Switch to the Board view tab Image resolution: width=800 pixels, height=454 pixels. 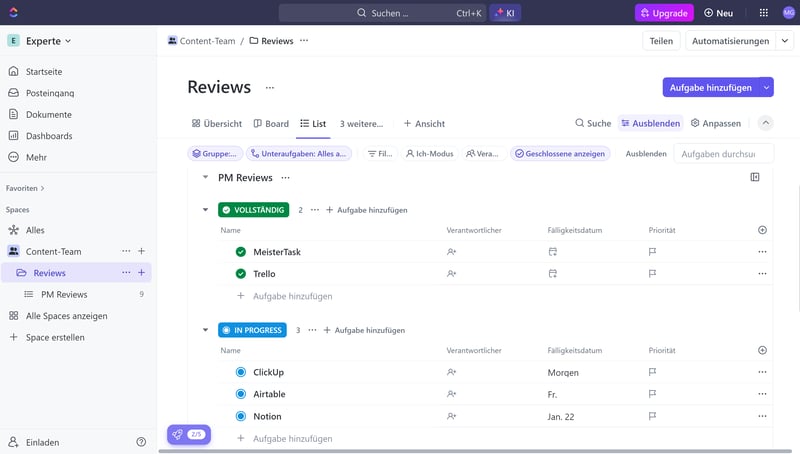tap(270, 124)
